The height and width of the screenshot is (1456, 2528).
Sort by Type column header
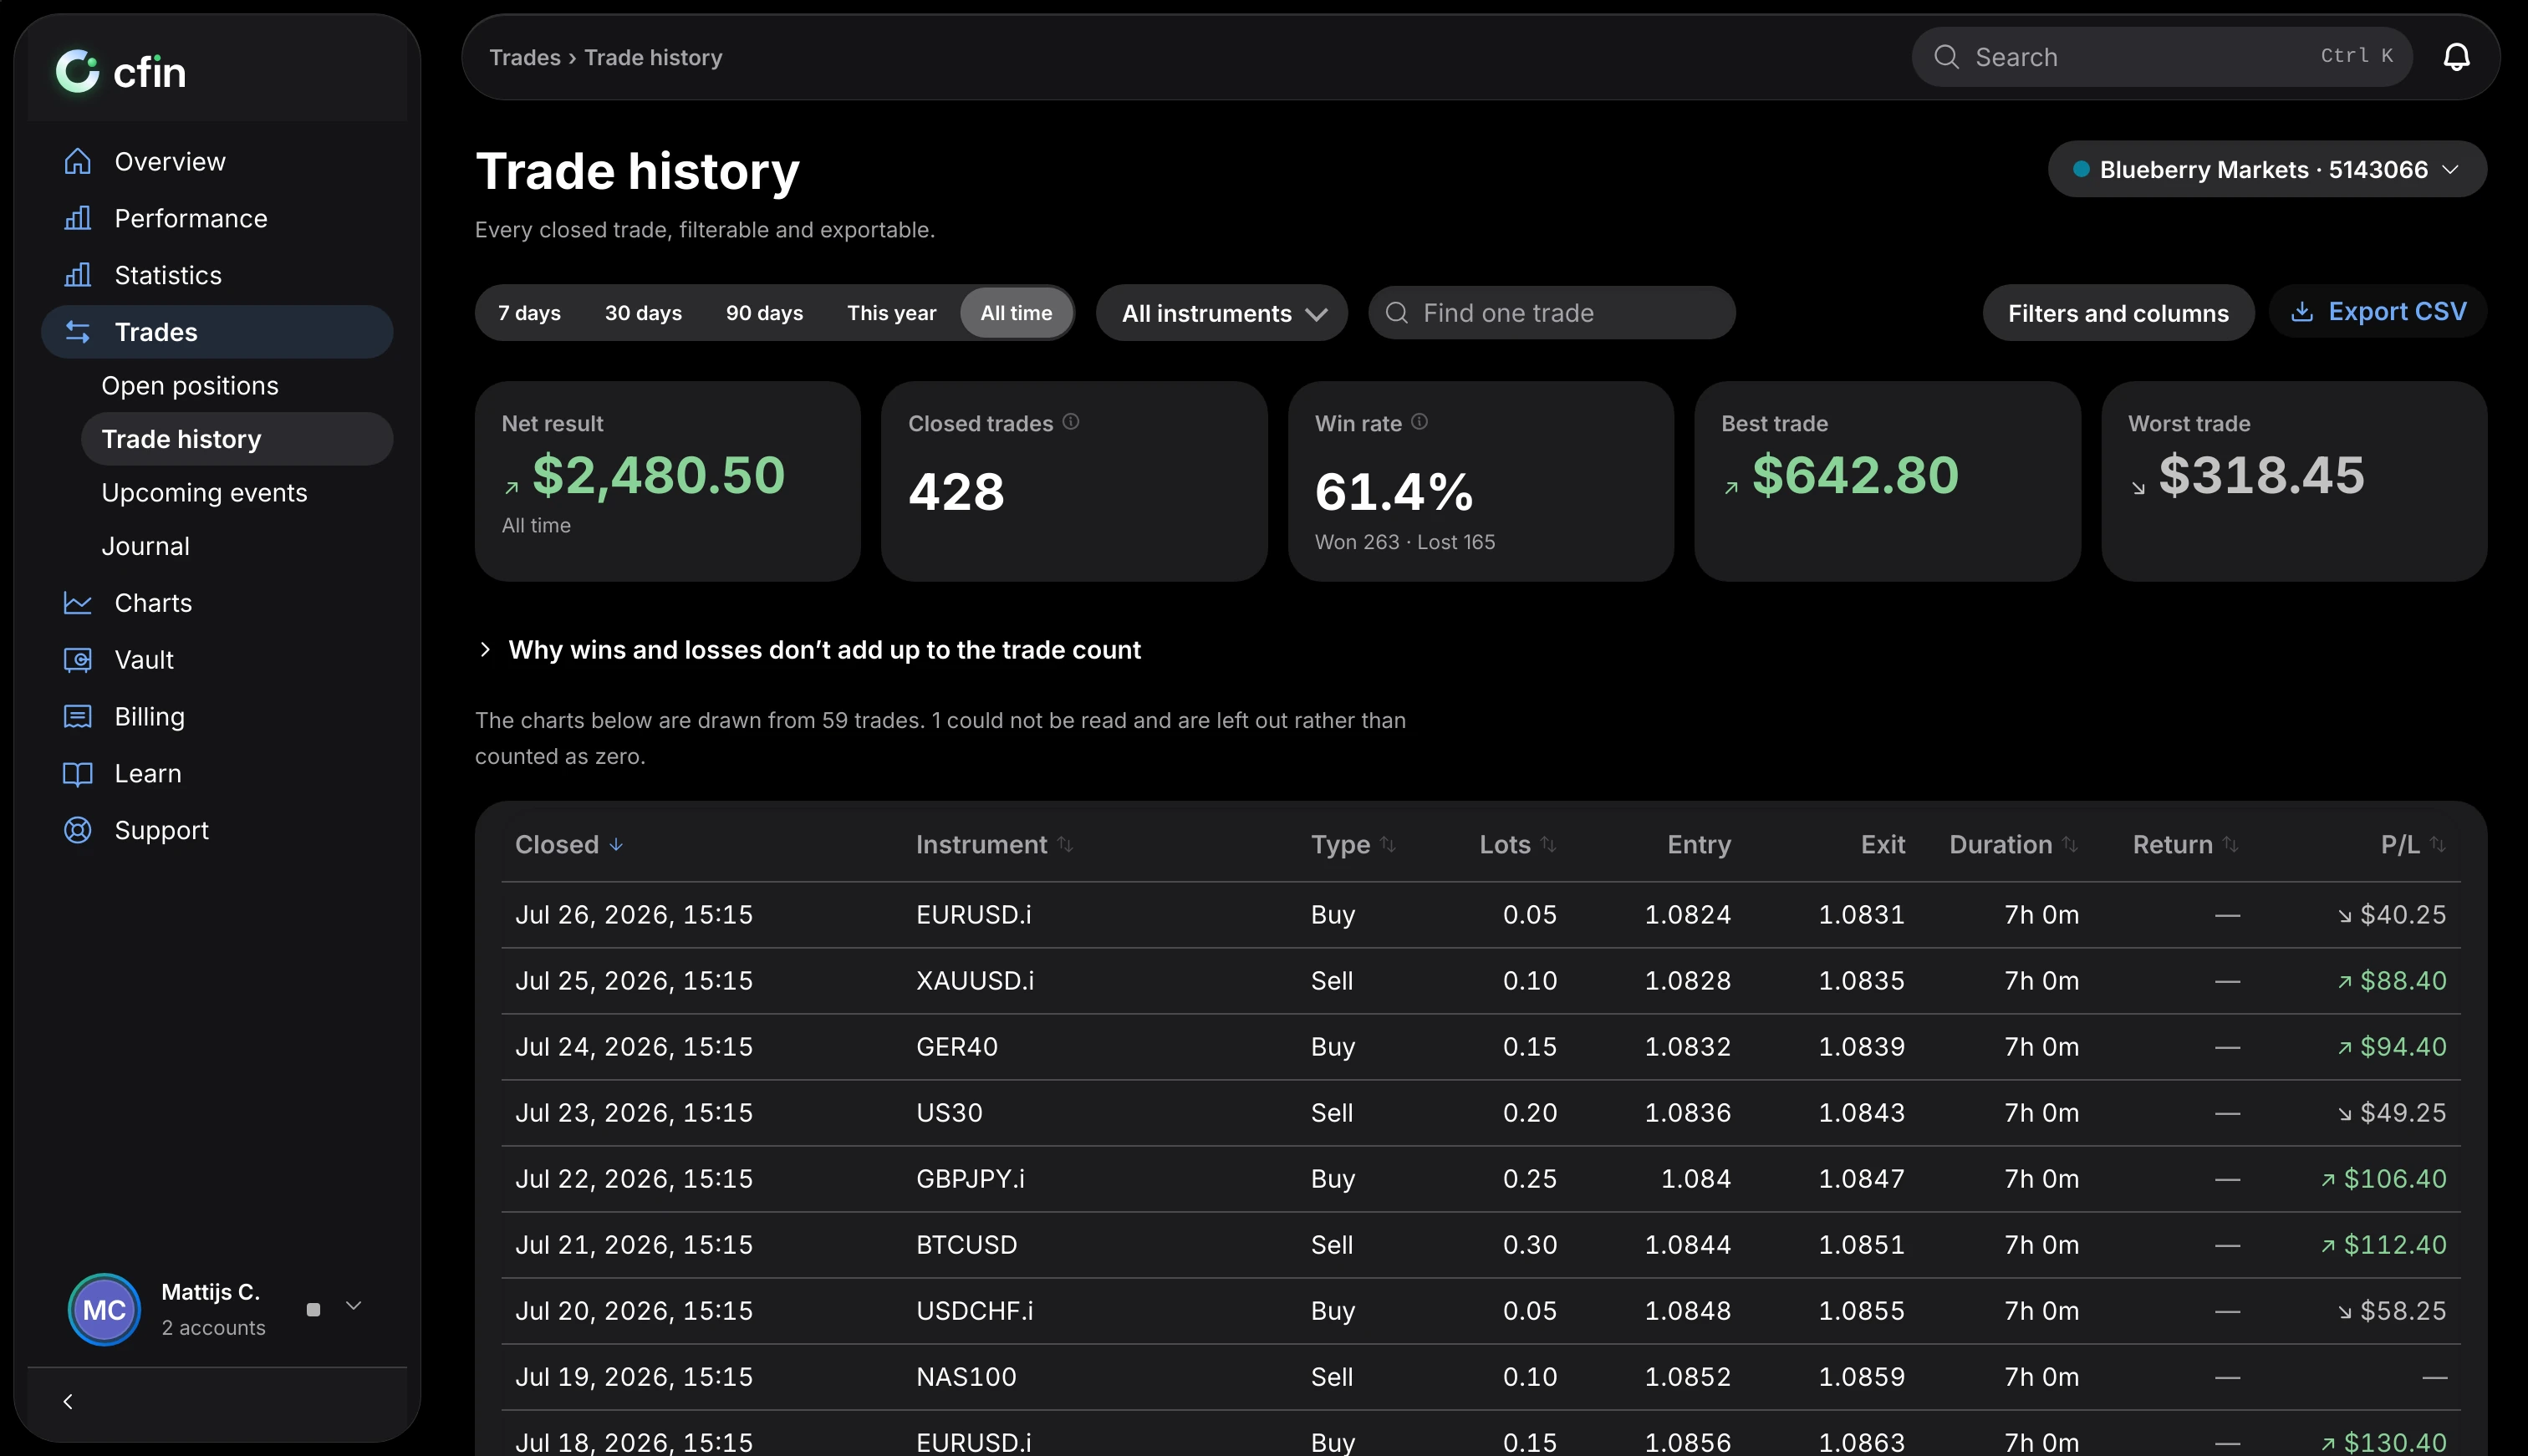tap(1353, 845)
